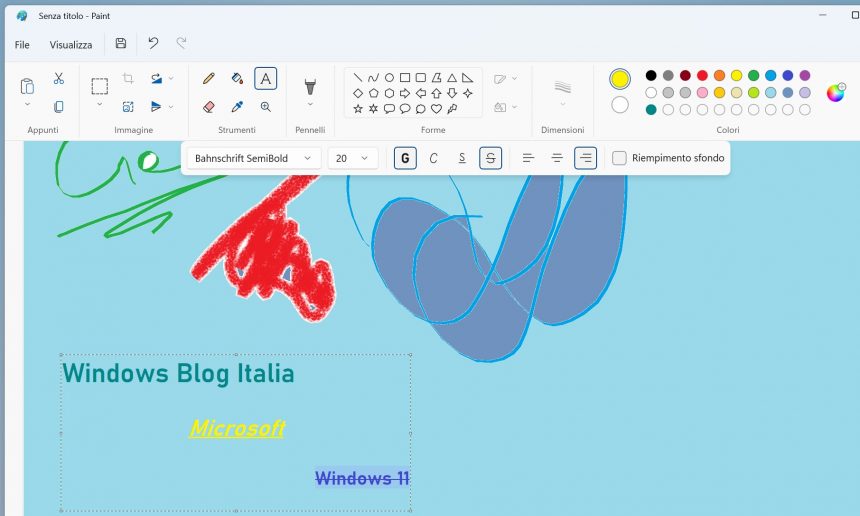Toggle Strikethrough text formatting

click(490, 158)
